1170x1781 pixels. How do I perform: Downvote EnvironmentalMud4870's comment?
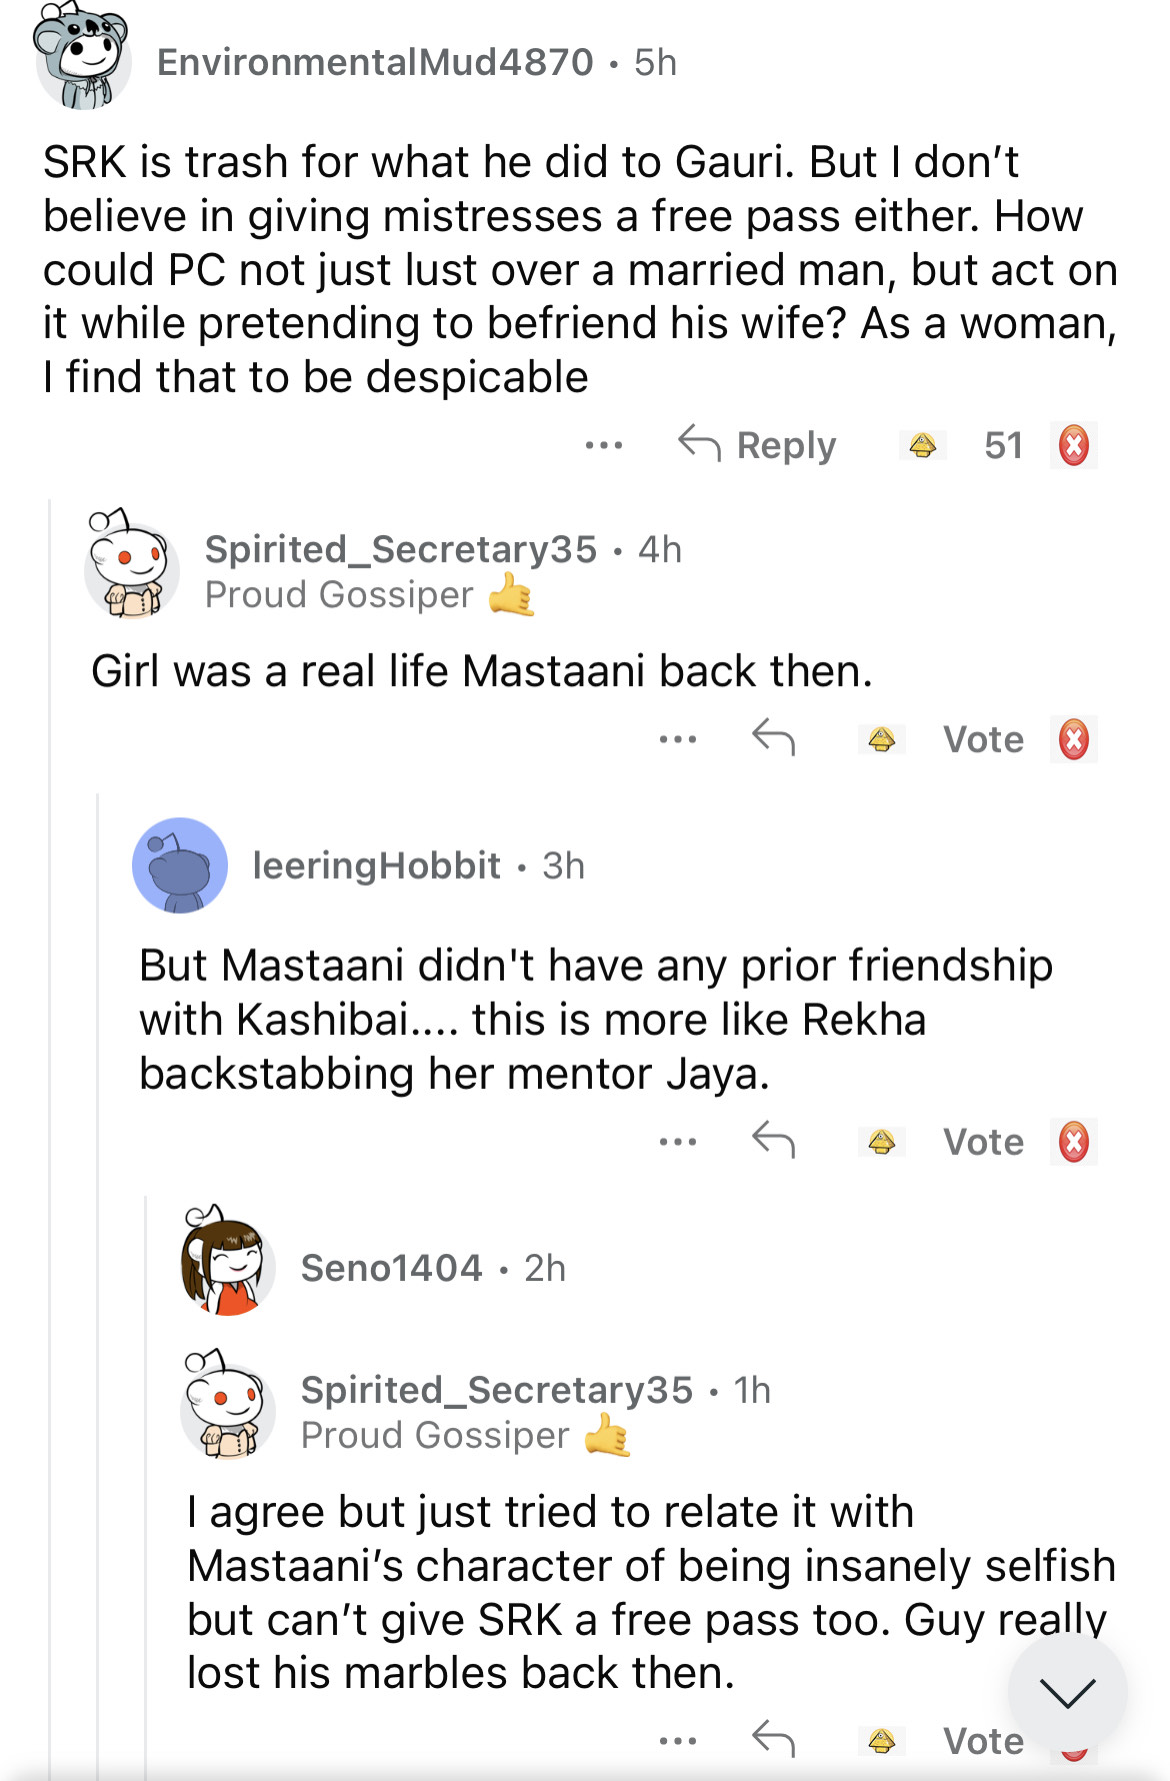point(1074,445)
